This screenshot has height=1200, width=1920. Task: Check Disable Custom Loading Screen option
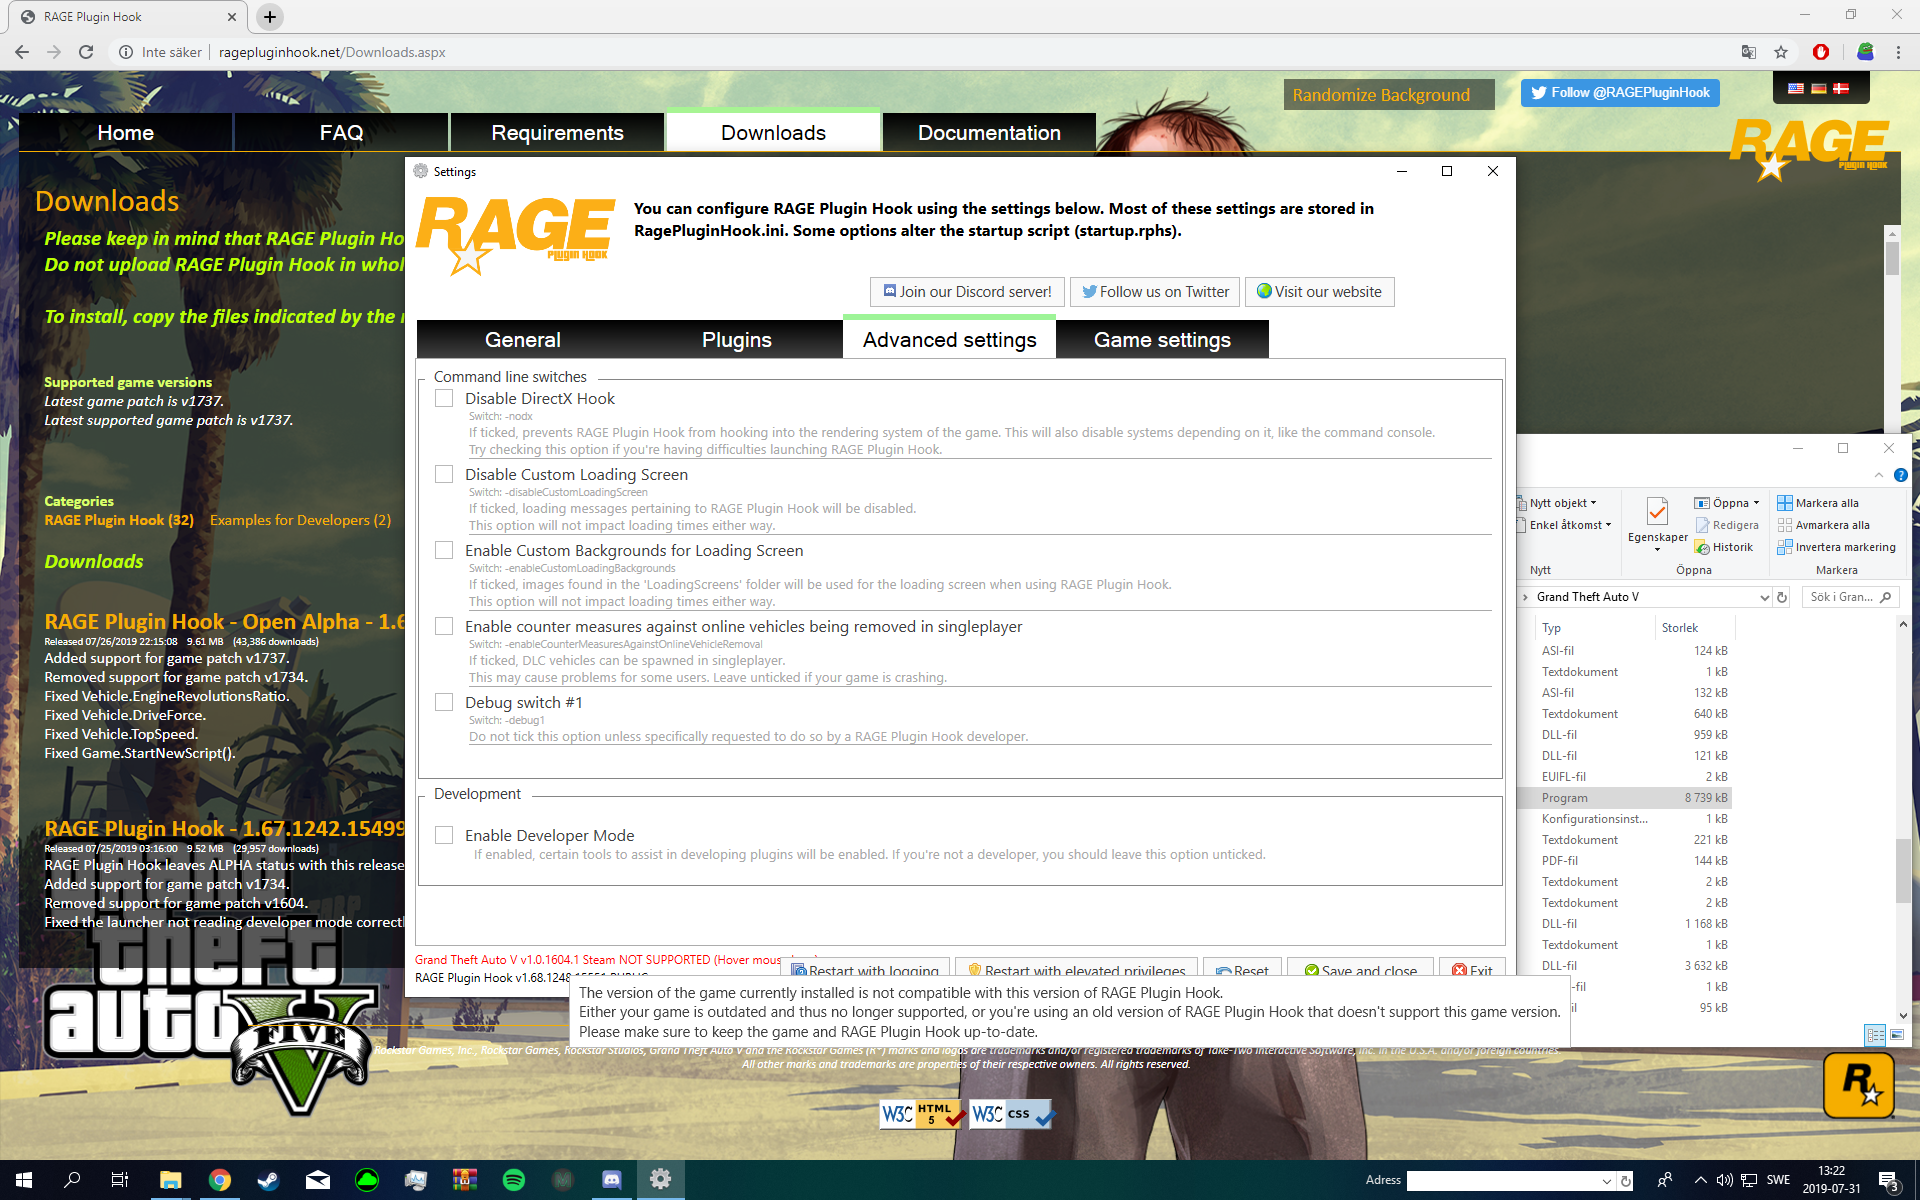tap(444, 474)
